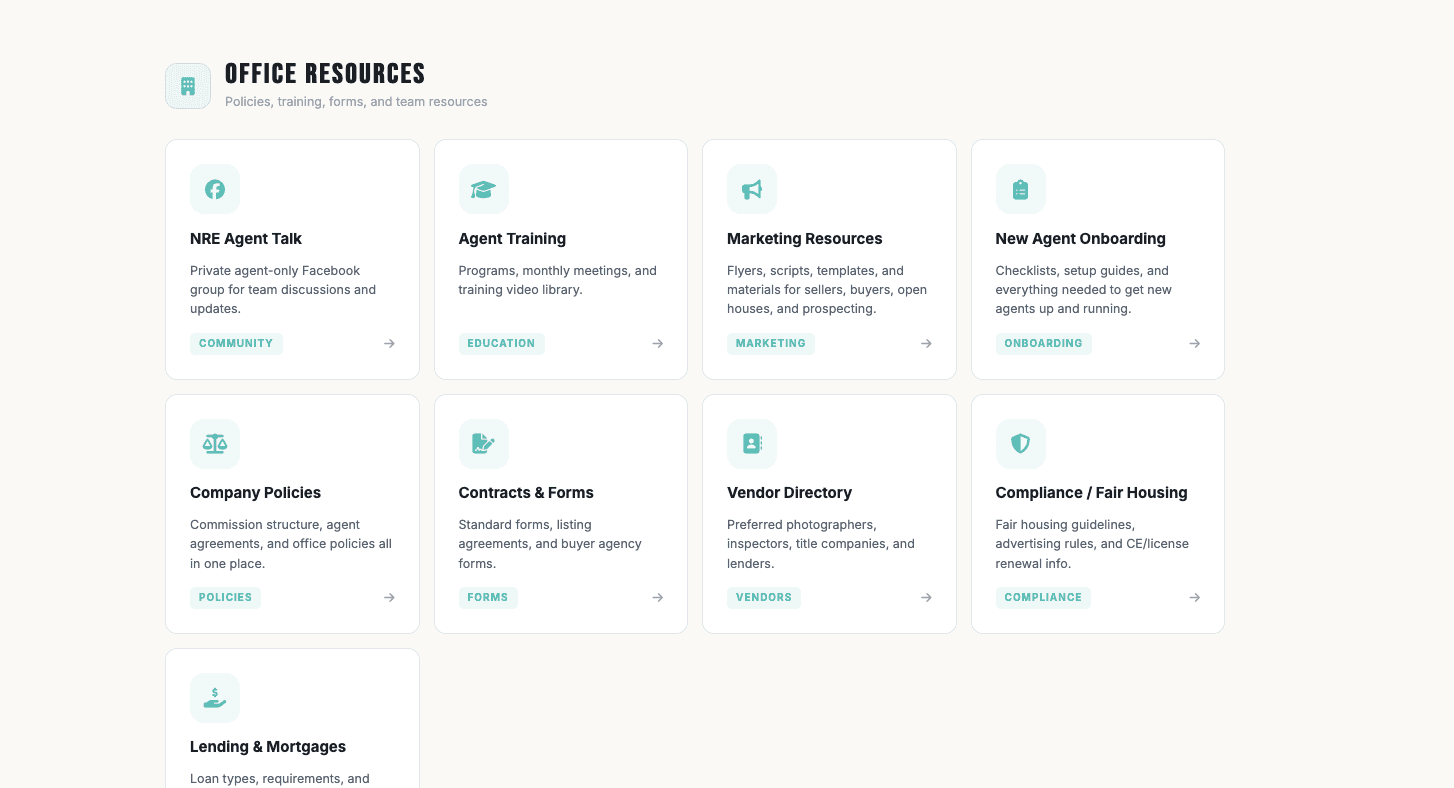The image size is (1454, 788).
Task: Click the arrow on the Agent Training card
Action: (658, 343)
